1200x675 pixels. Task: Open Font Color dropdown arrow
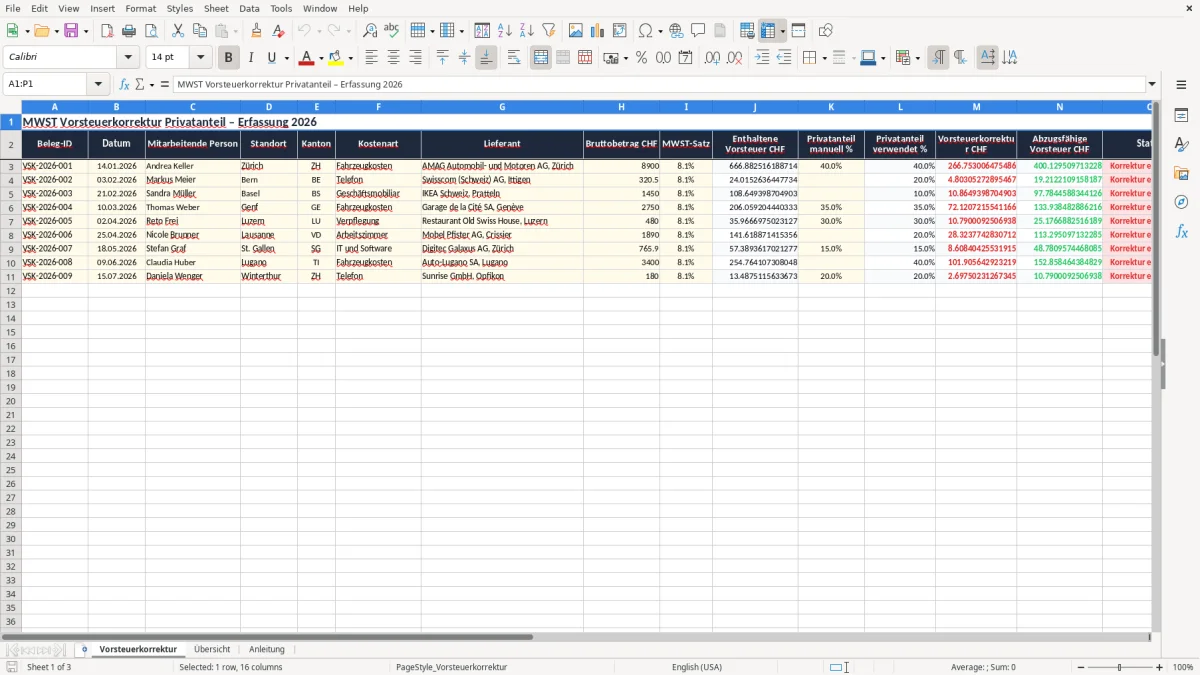point(321,58)
